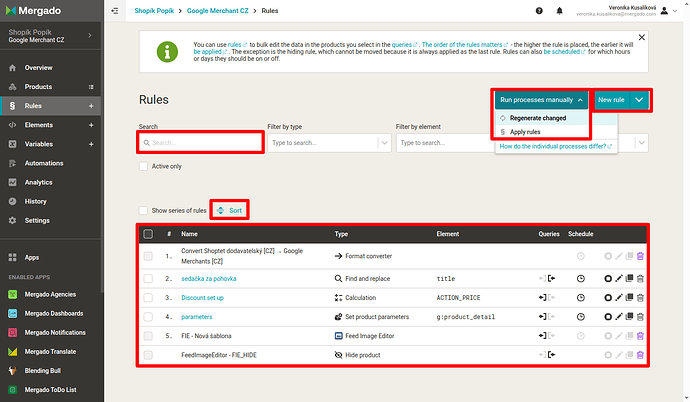Open schedule clock for 'Discount set up' rule
This screenshot has height=402, width=690.
tap(581, 298)
